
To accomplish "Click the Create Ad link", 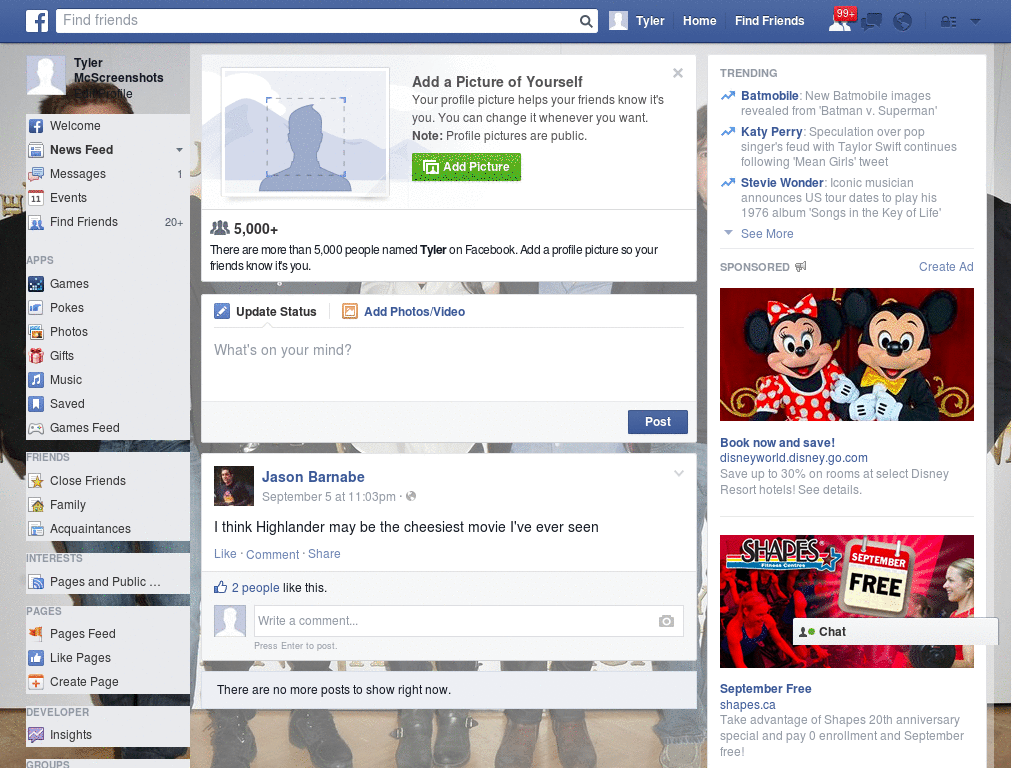I will 946,266.
